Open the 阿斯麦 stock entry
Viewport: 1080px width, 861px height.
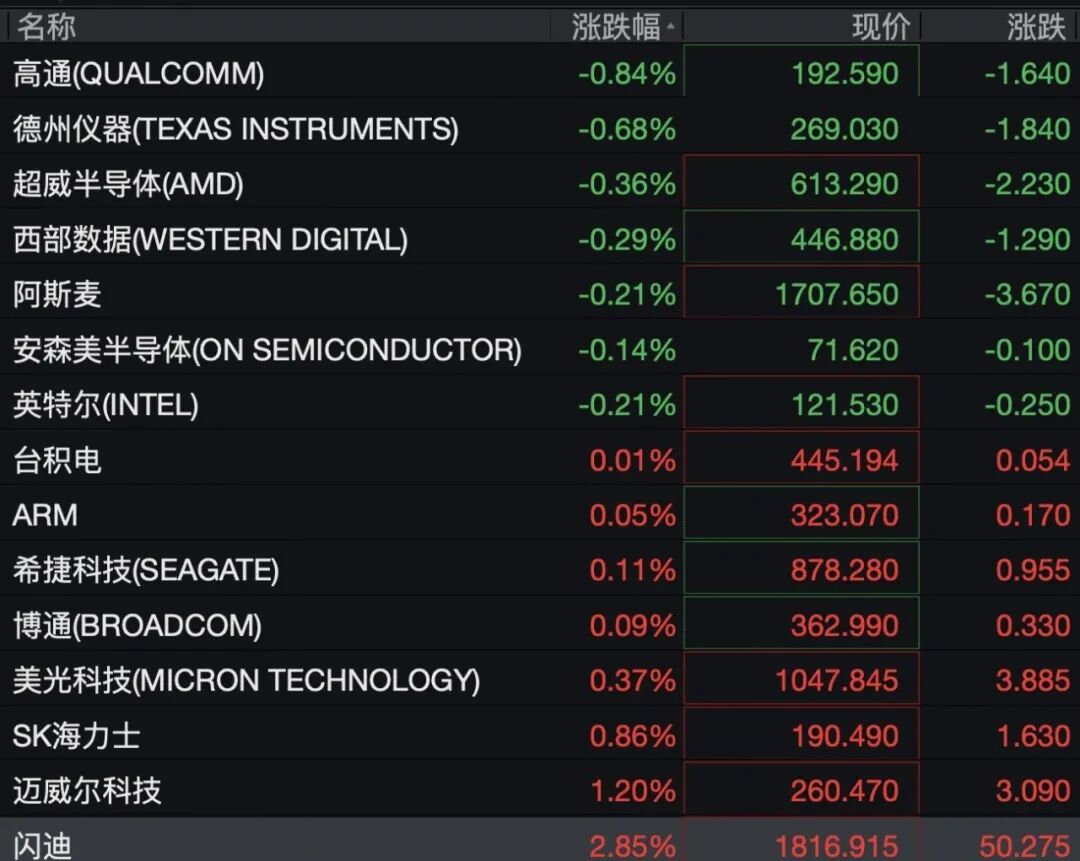point(540,294)
